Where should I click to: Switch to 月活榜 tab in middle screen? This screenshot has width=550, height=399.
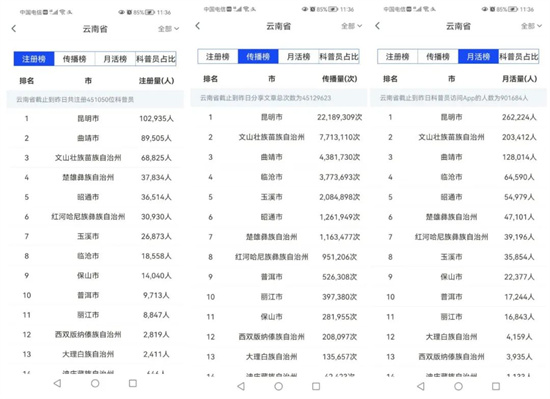coord(298,56)
